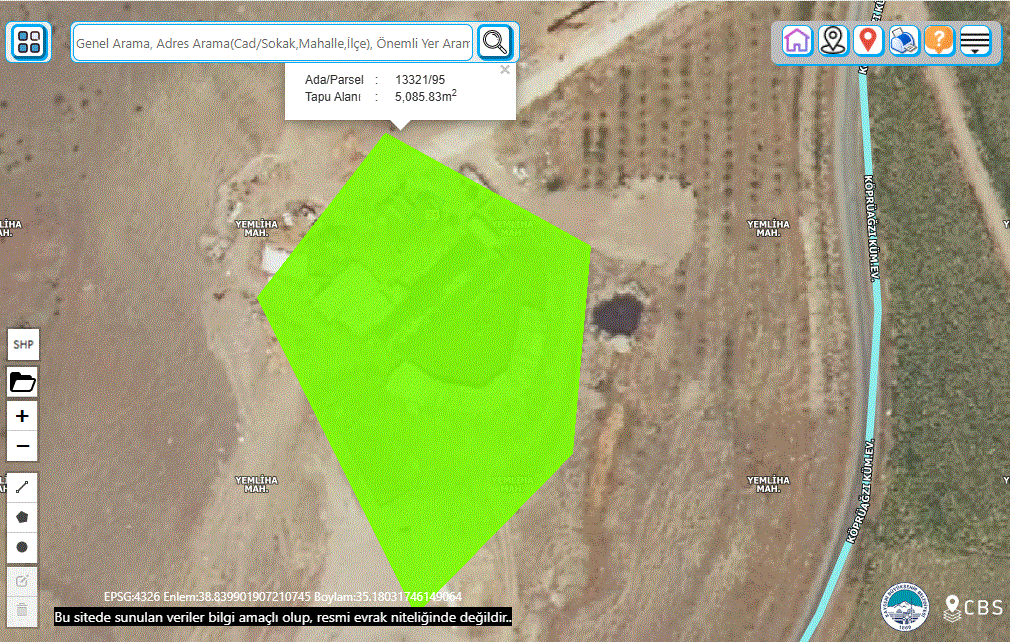Image resolution: width=1010 pixels, height=642 pixels.
Task: Select the polygon drawing tool
Action: pos(22,517)
